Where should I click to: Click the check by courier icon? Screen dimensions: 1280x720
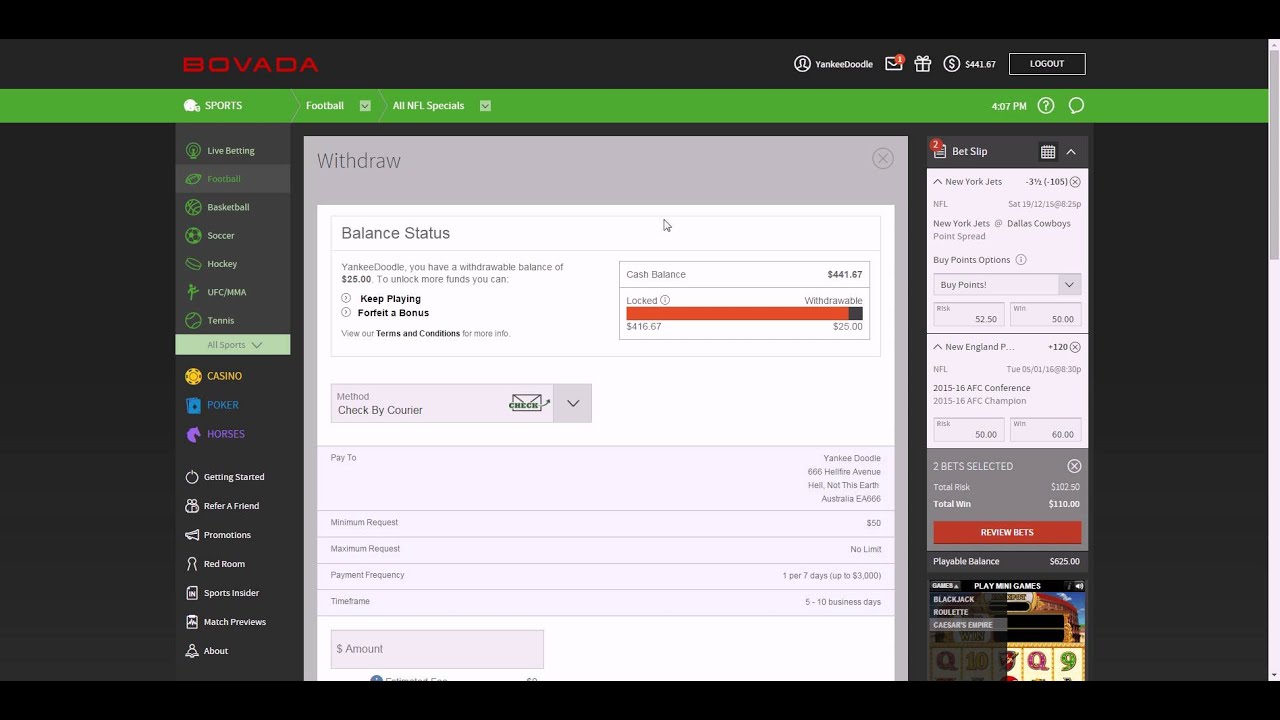[529, 403]
